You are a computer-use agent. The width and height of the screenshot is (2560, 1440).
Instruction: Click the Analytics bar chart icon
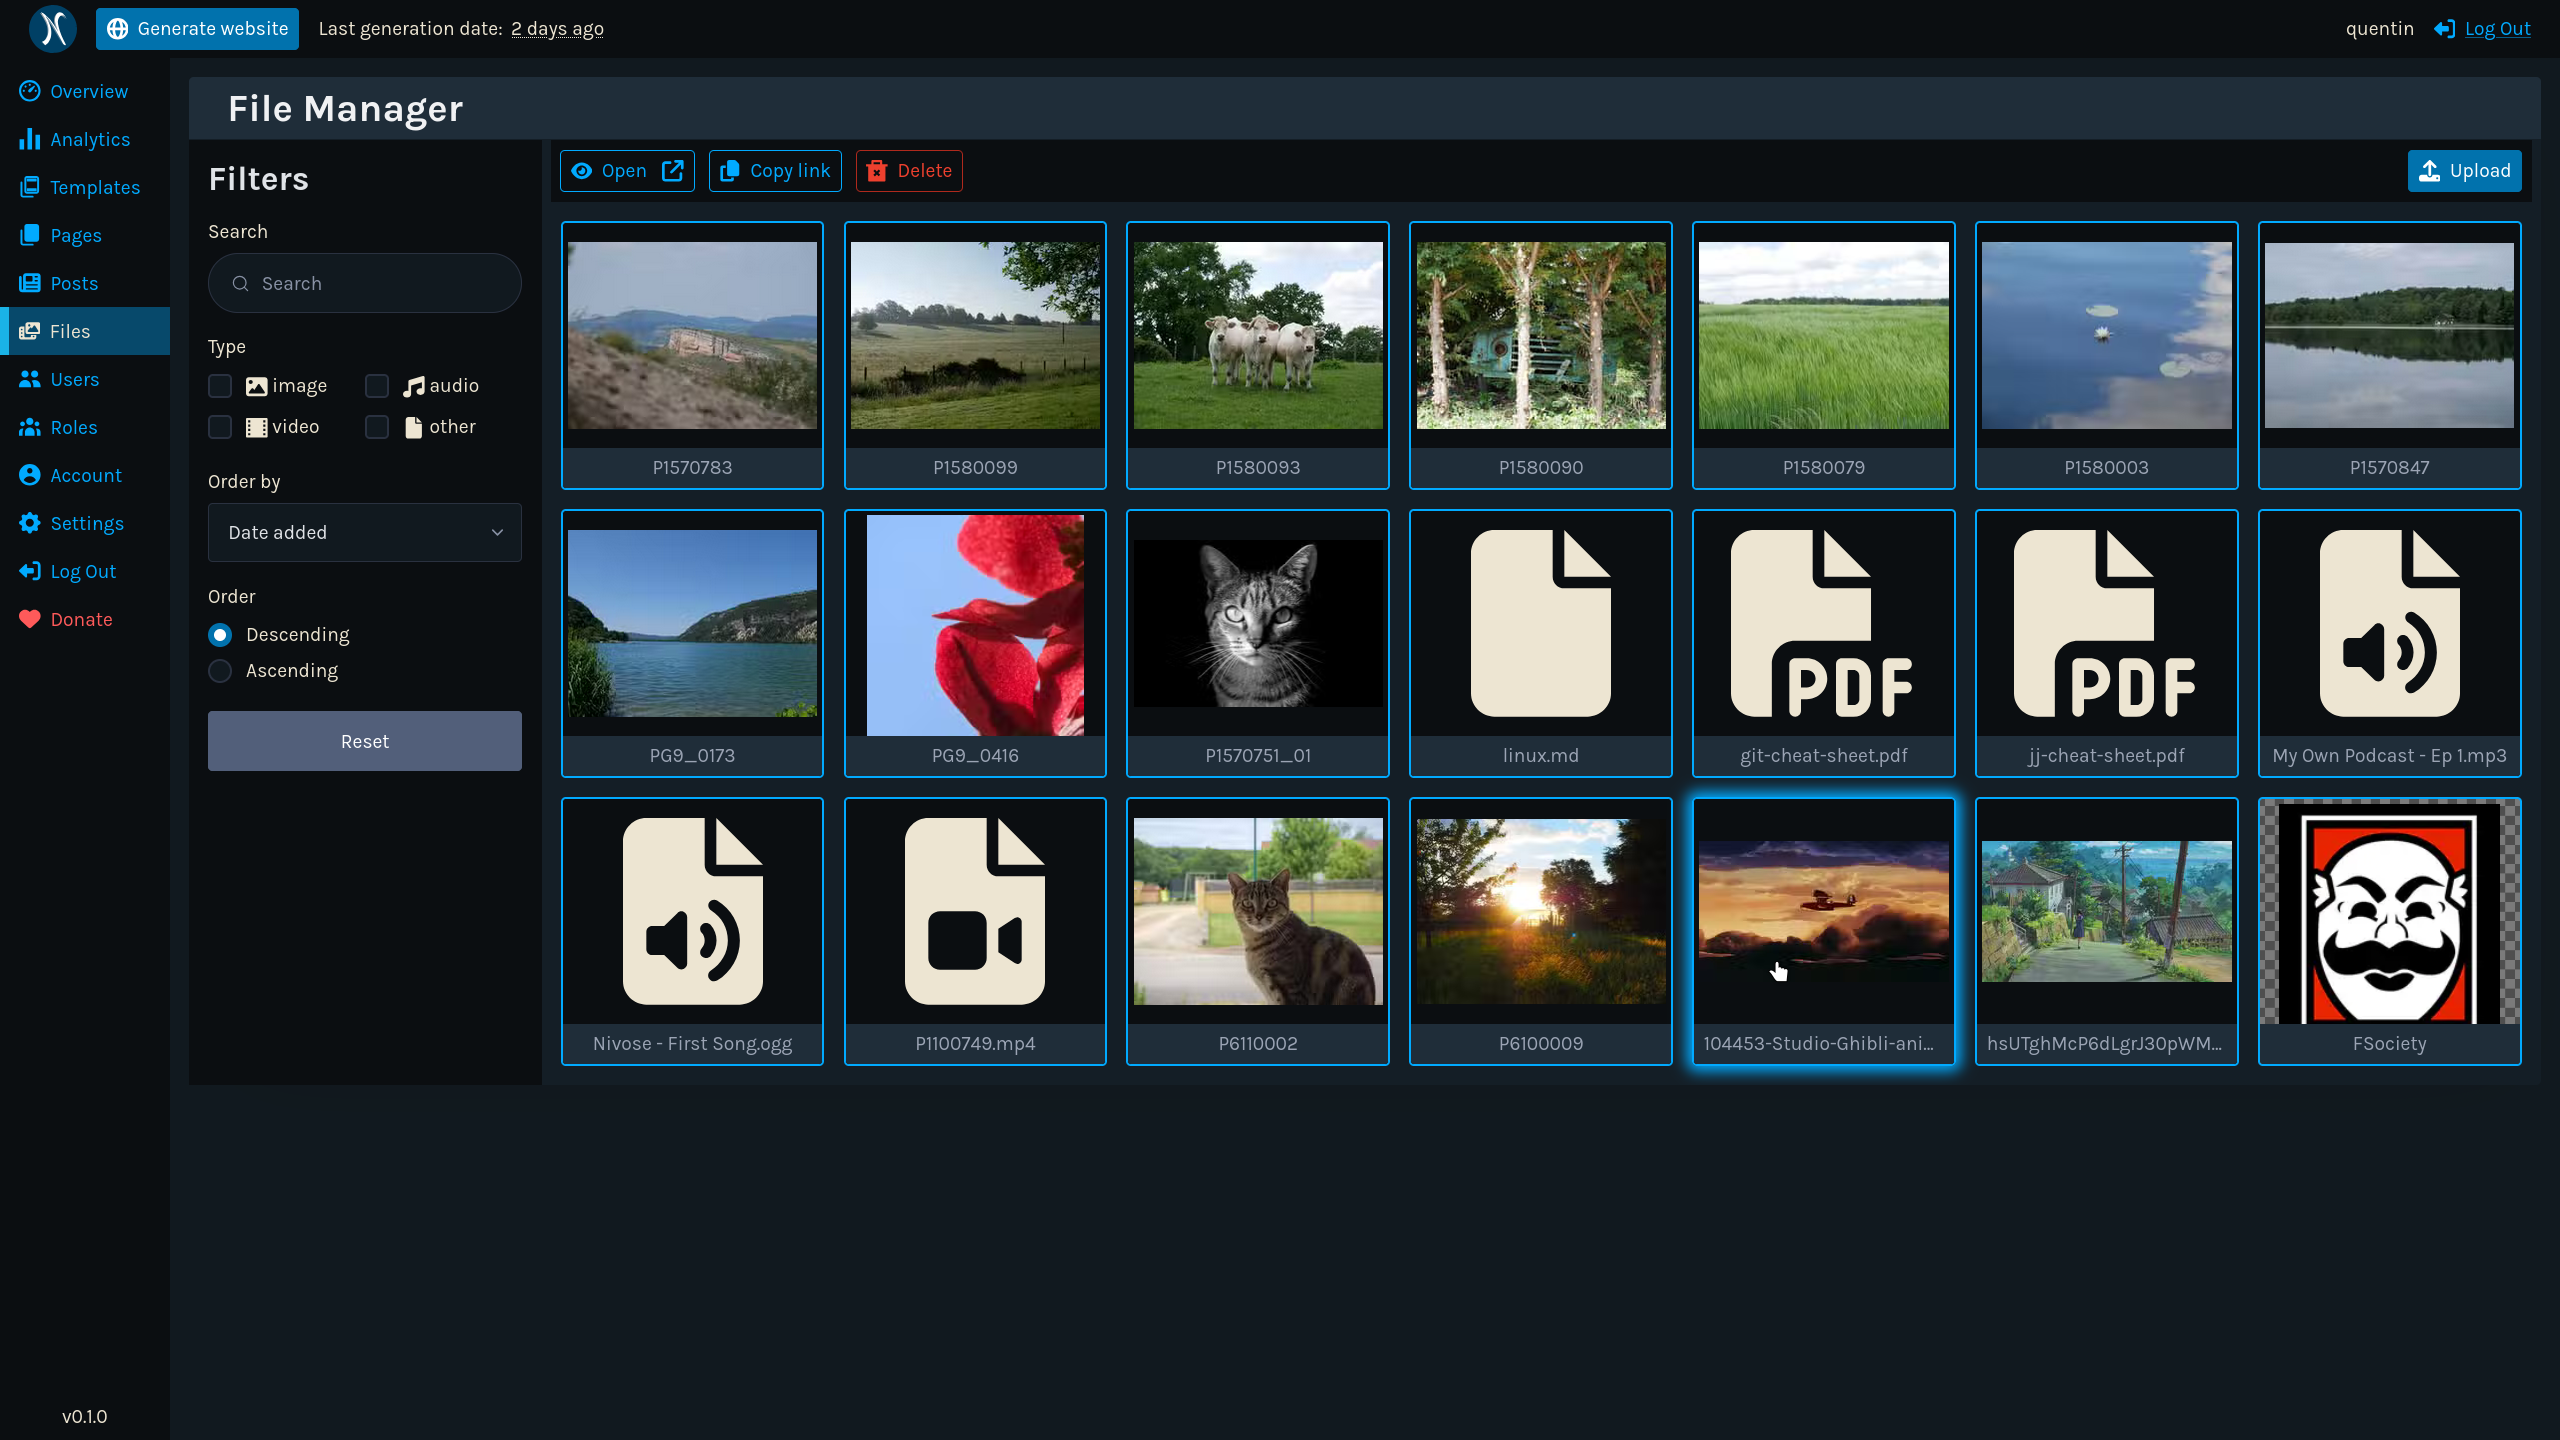(x=30, y=139)
